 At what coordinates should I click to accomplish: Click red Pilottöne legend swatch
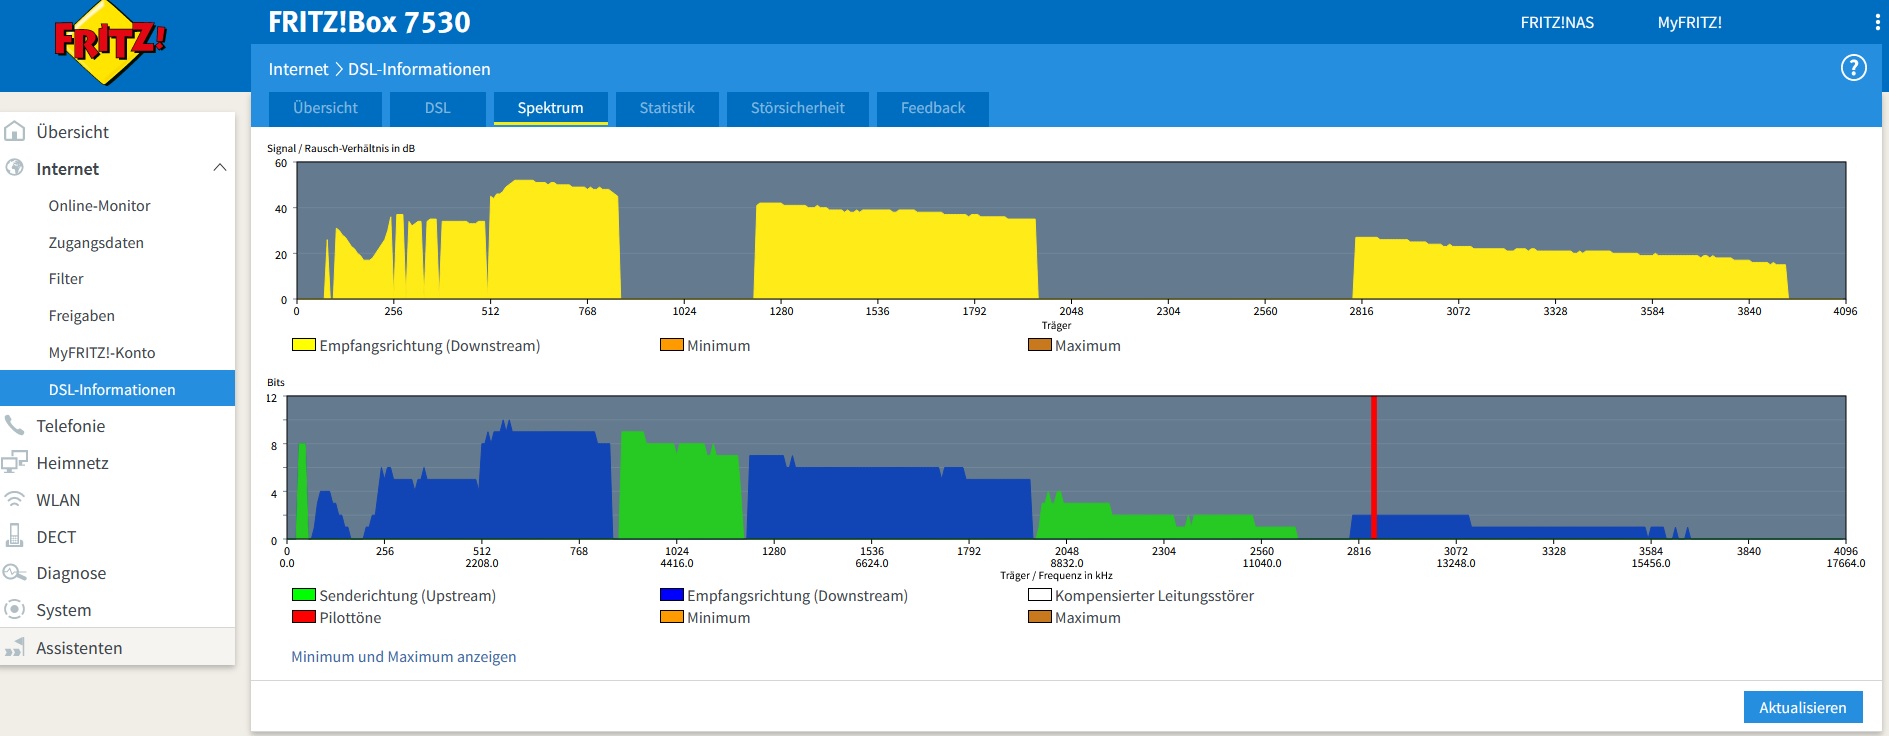304,617
